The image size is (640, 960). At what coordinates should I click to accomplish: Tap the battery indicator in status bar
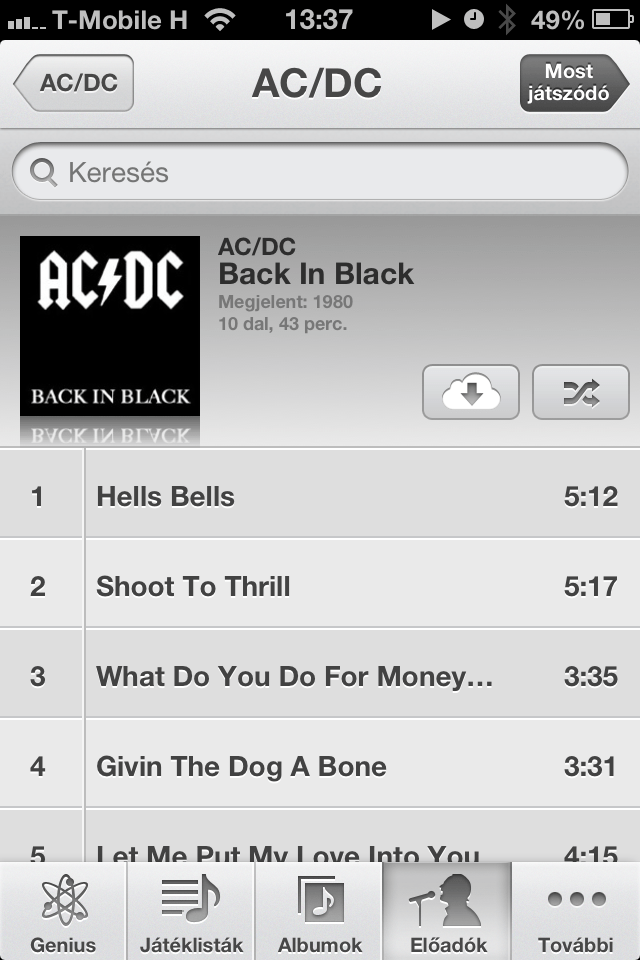pyautogui.click(x=612, y=20)
